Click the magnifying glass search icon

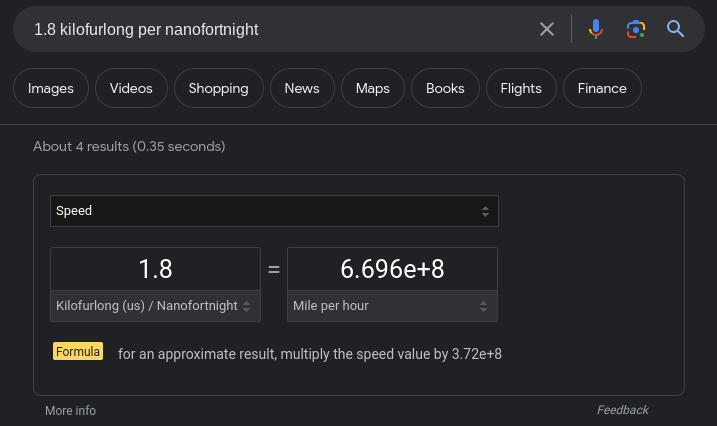(x=675, y=29)
